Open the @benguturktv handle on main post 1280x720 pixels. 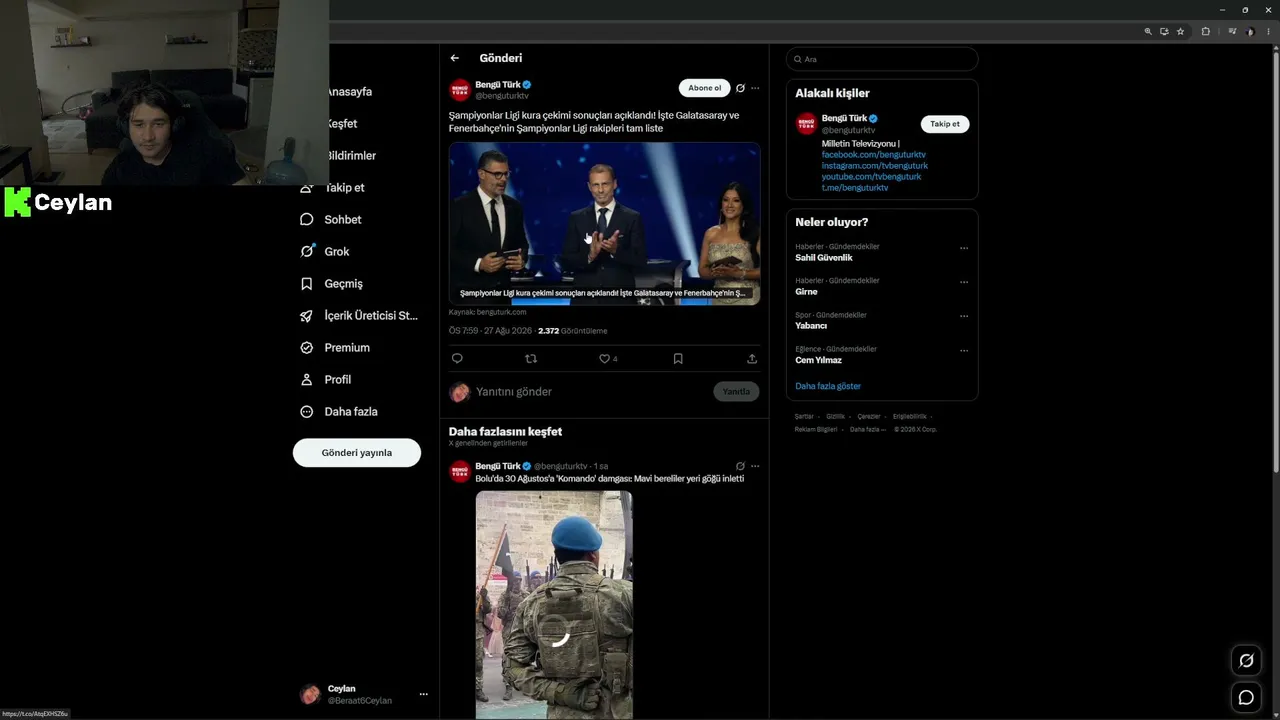point(502,96)
